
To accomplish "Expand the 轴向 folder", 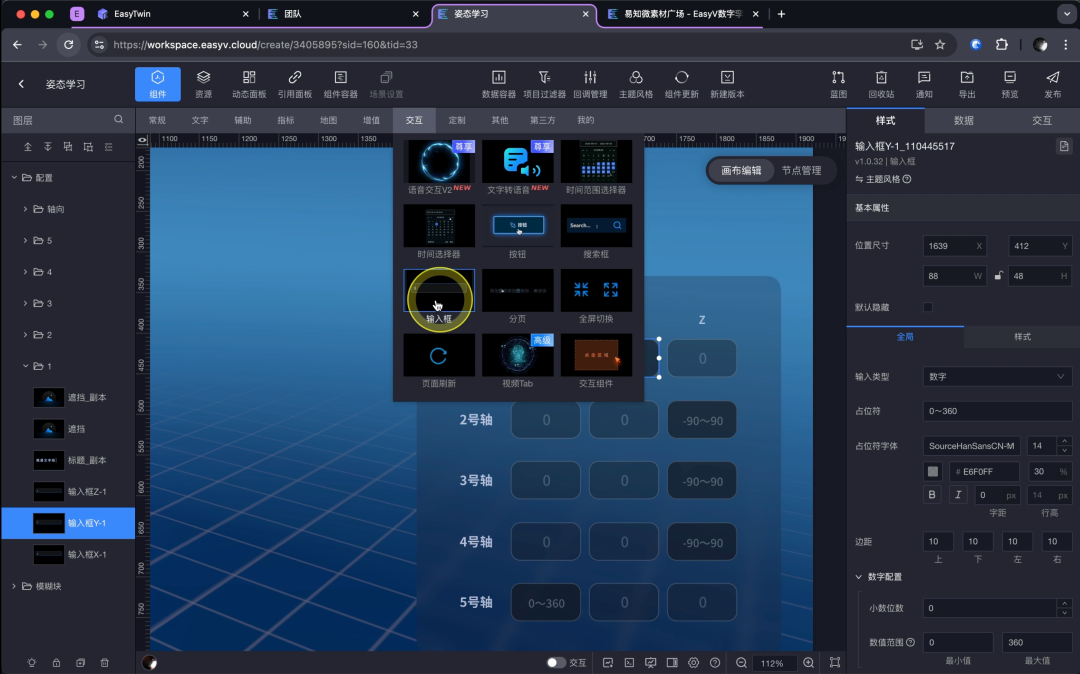I will pyautogui.click(x=25, y=209).
